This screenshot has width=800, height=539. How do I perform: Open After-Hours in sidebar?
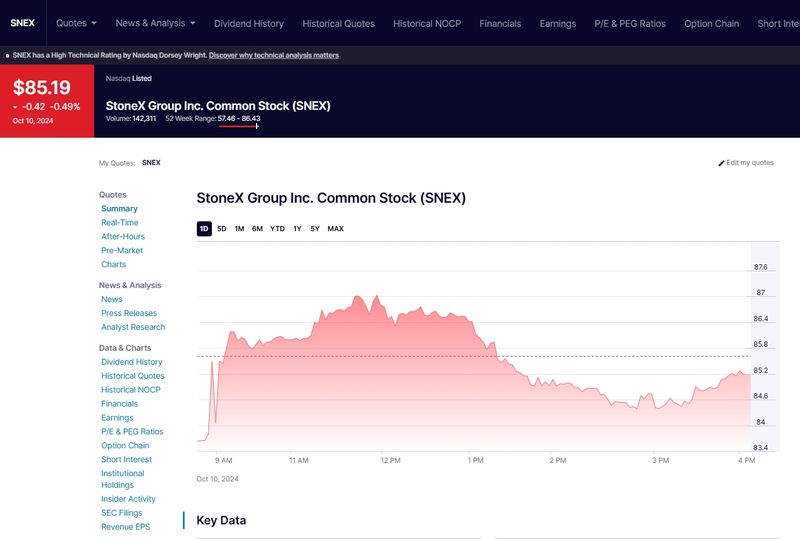coord(123,236)
